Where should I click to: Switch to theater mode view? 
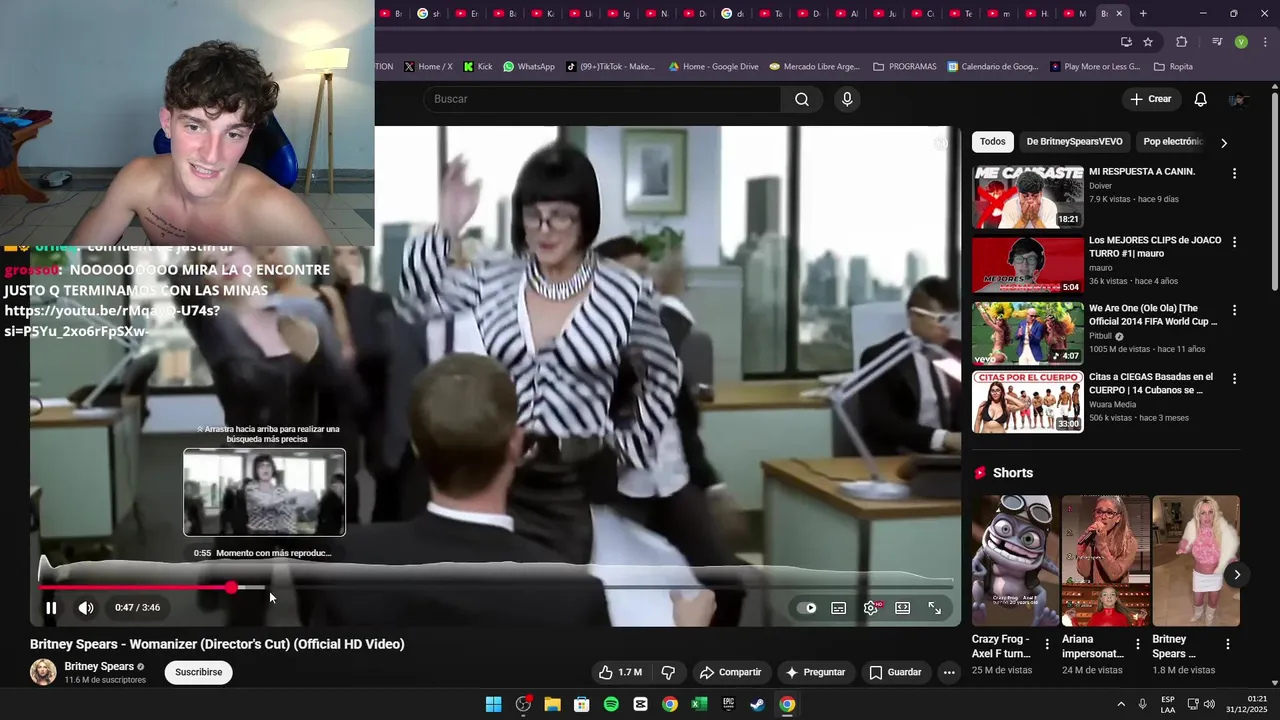click(x=903, y=608)
